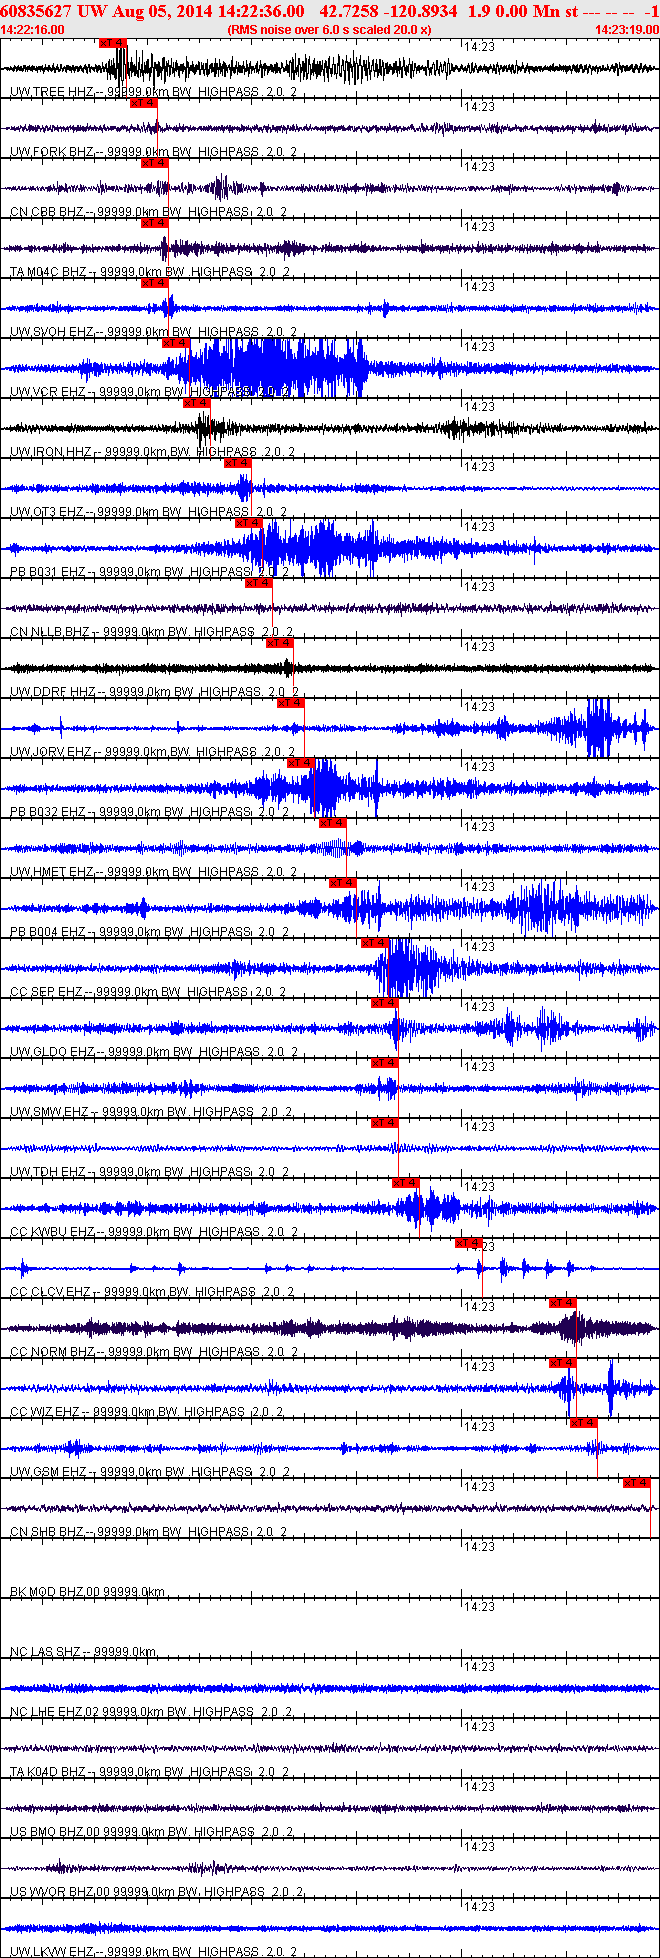This screenshot has height=1958, width=660.
Task: Select the UW.JORV EHZ trace label
Action: point(152,752)
